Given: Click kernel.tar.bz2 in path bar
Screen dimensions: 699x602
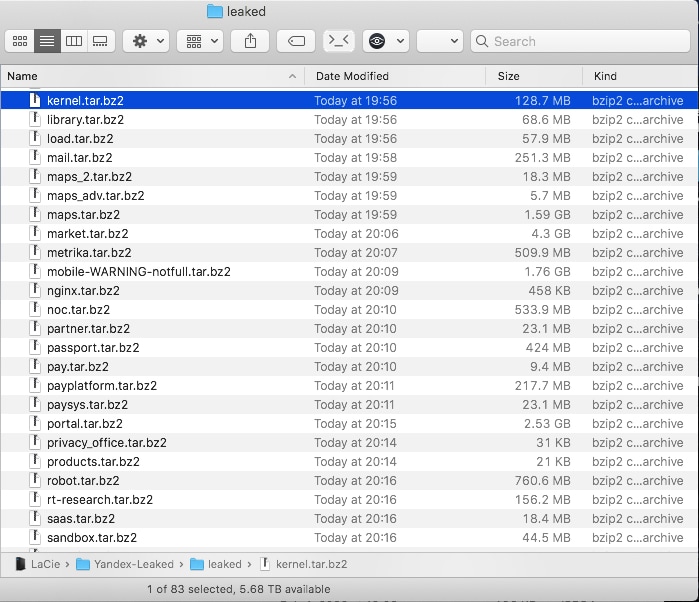Looking at the screenshot, I should 304,564.
